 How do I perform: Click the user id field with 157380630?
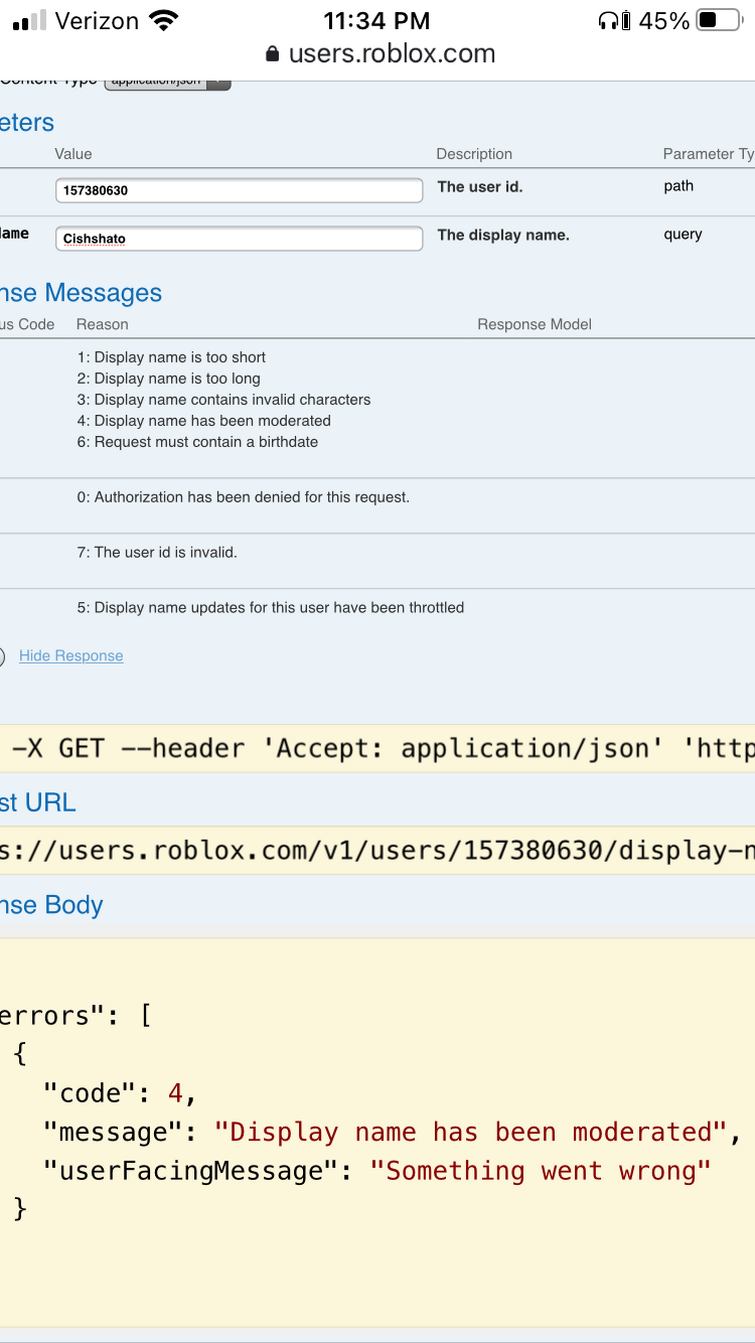[x=239, y=190]
